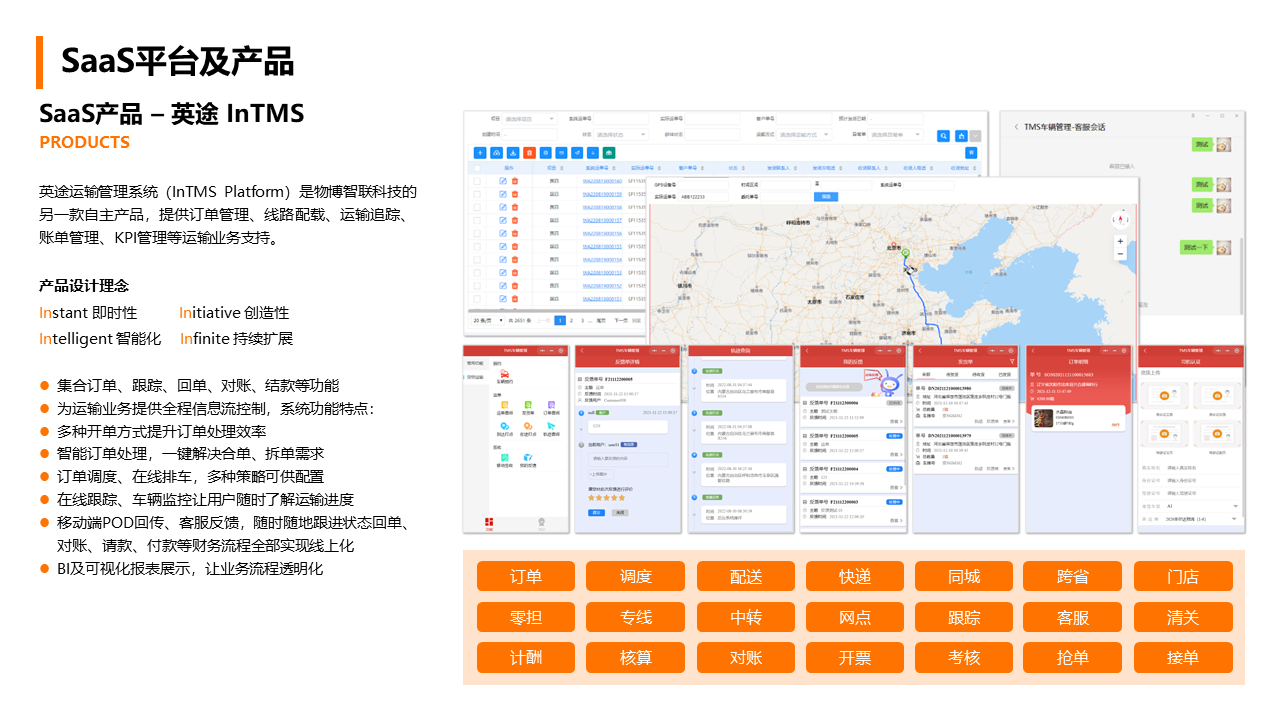Tick checkbox for row IWA220819000157
Screen dimensions: 1280x720
tap(477, 220)
